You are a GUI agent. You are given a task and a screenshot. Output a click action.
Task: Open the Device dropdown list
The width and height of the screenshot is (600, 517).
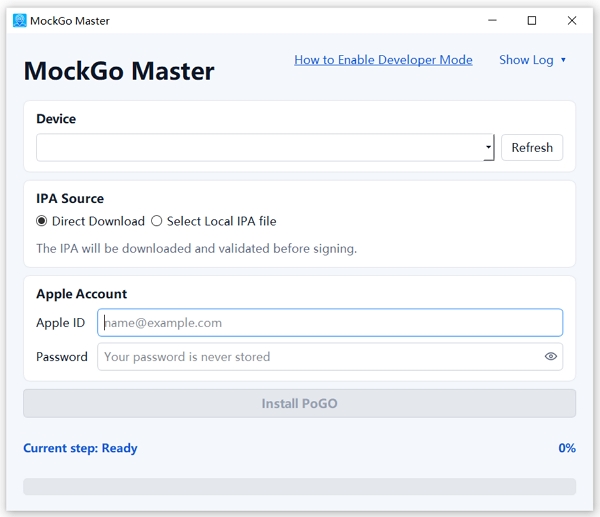click(x=265, y=147)
